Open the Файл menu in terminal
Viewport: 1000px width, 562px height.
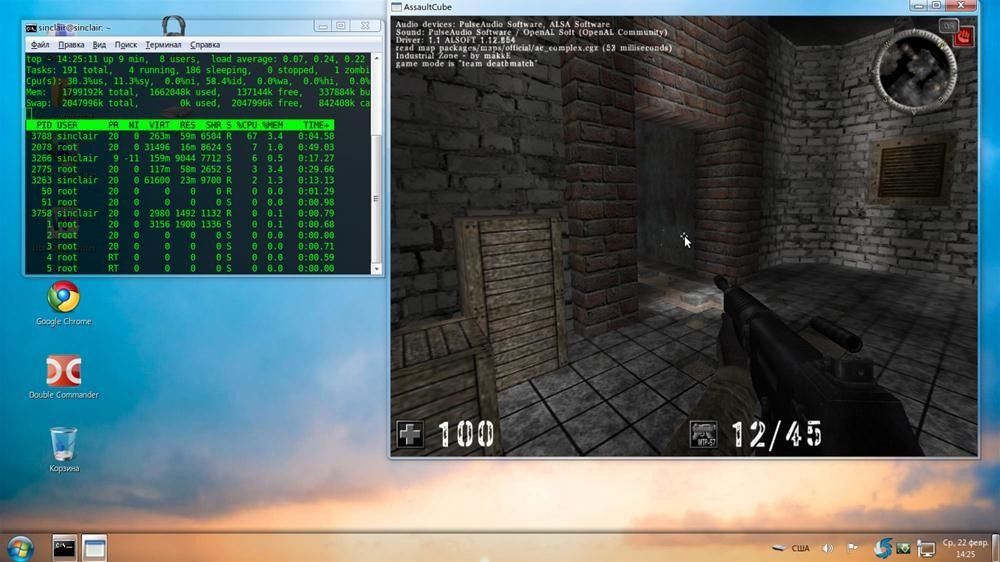[x=40, y=45]
